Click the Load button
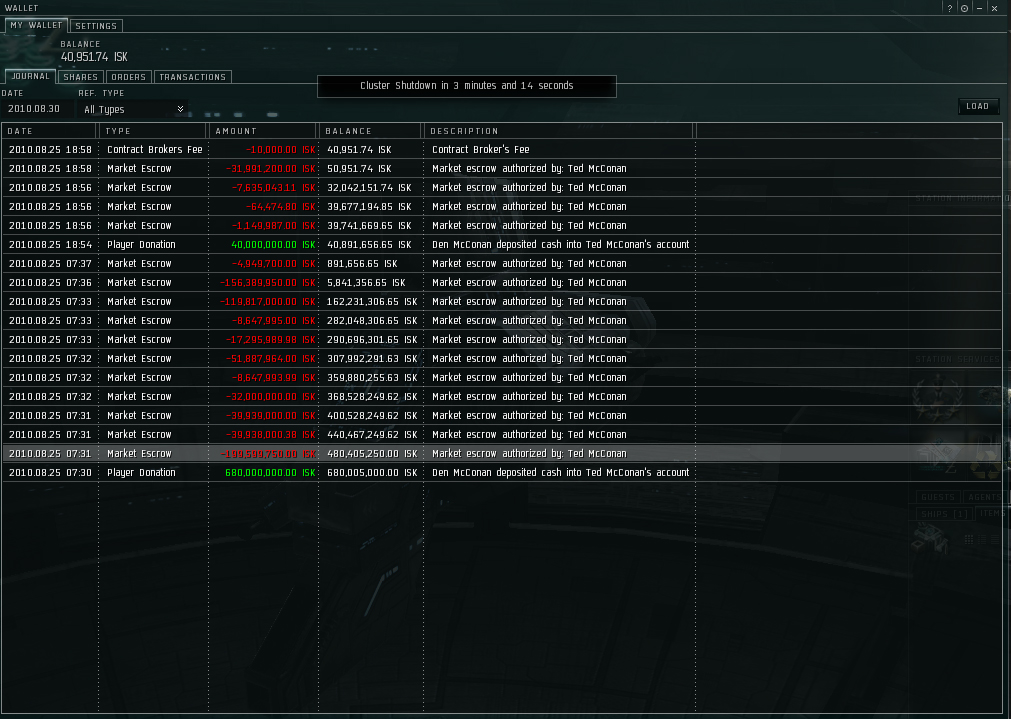The image size is (1011, 719). pyautogui.click(x=977, y=106)
